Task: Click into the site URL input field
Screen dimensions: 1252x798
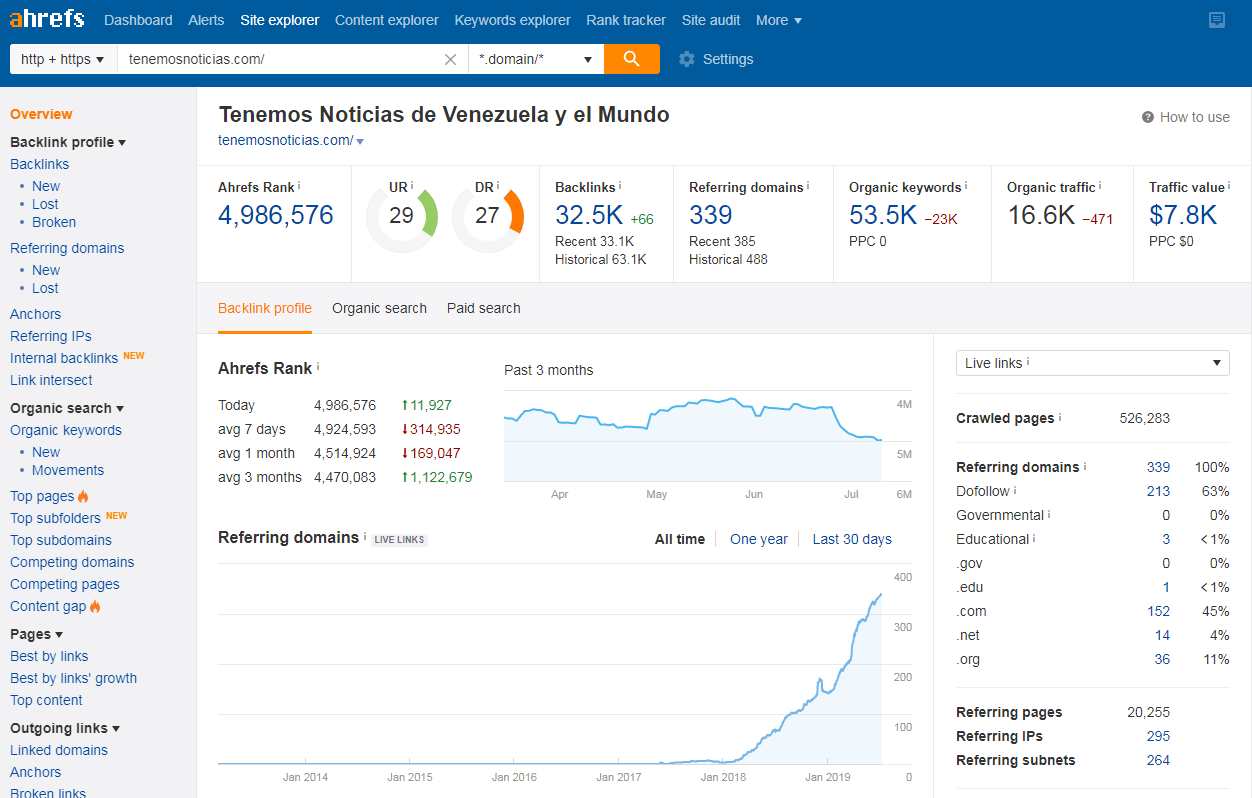Action: (280, 59)
